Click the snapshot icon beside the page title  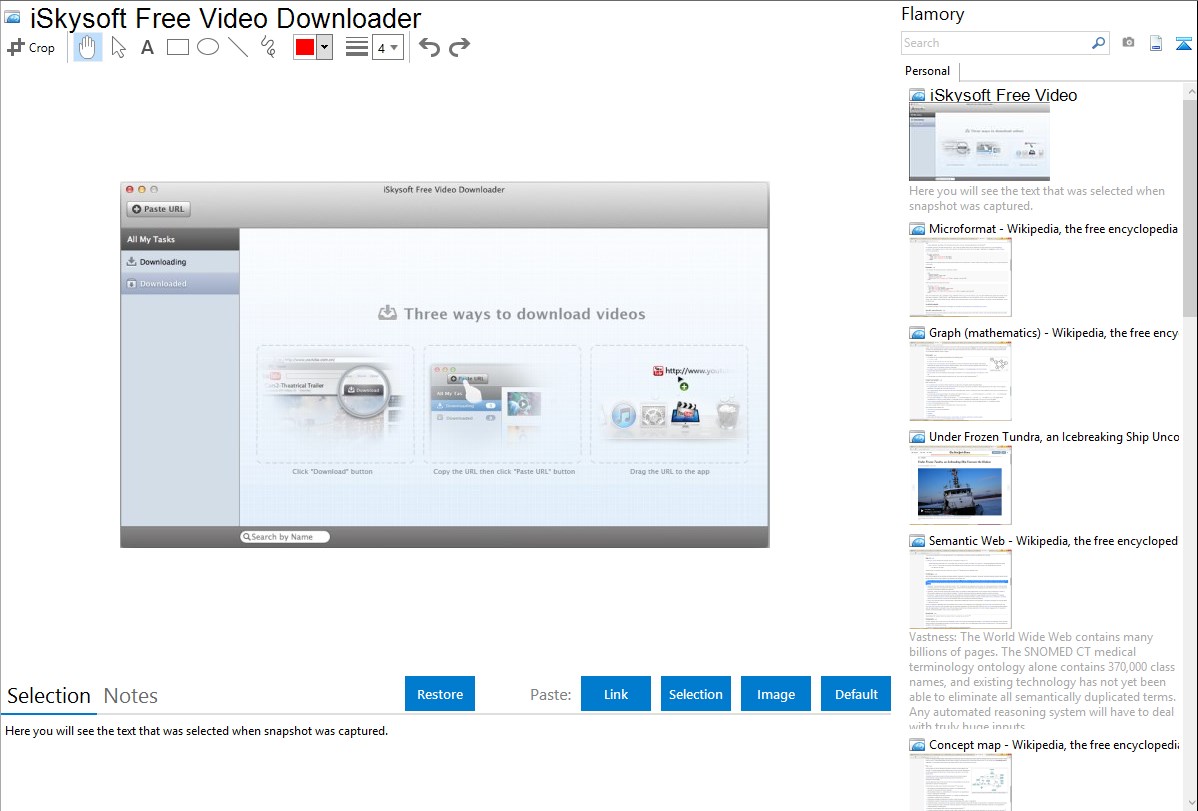[12, 17]
